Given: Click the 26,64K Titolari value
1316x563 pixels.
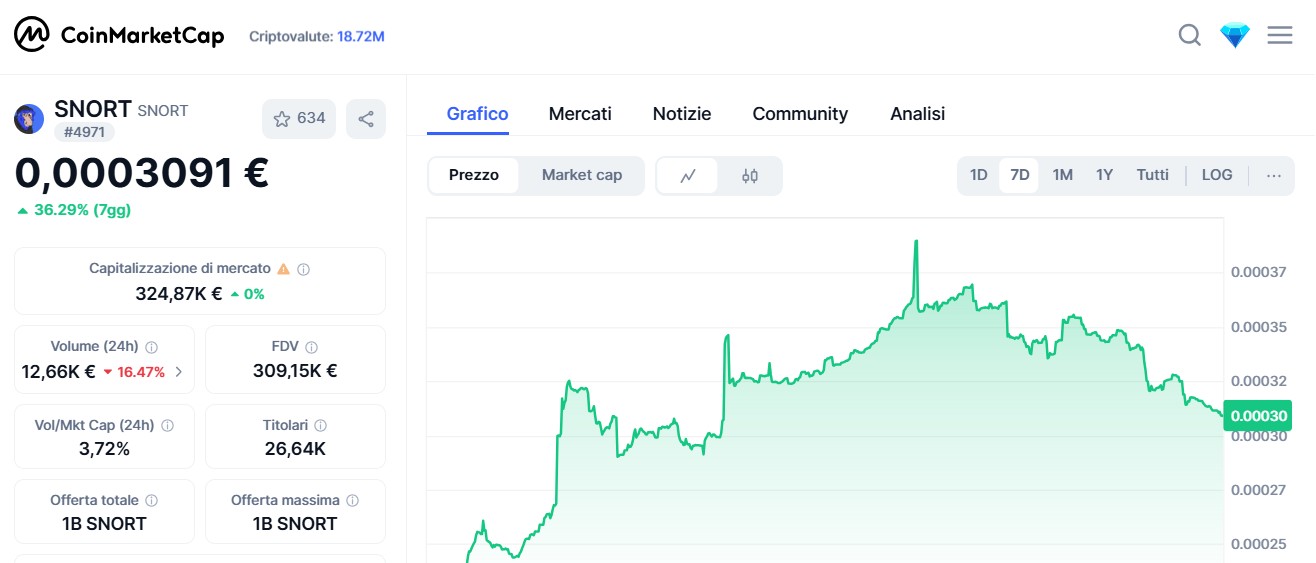Looking at the screenshot, I should point(295,449).
